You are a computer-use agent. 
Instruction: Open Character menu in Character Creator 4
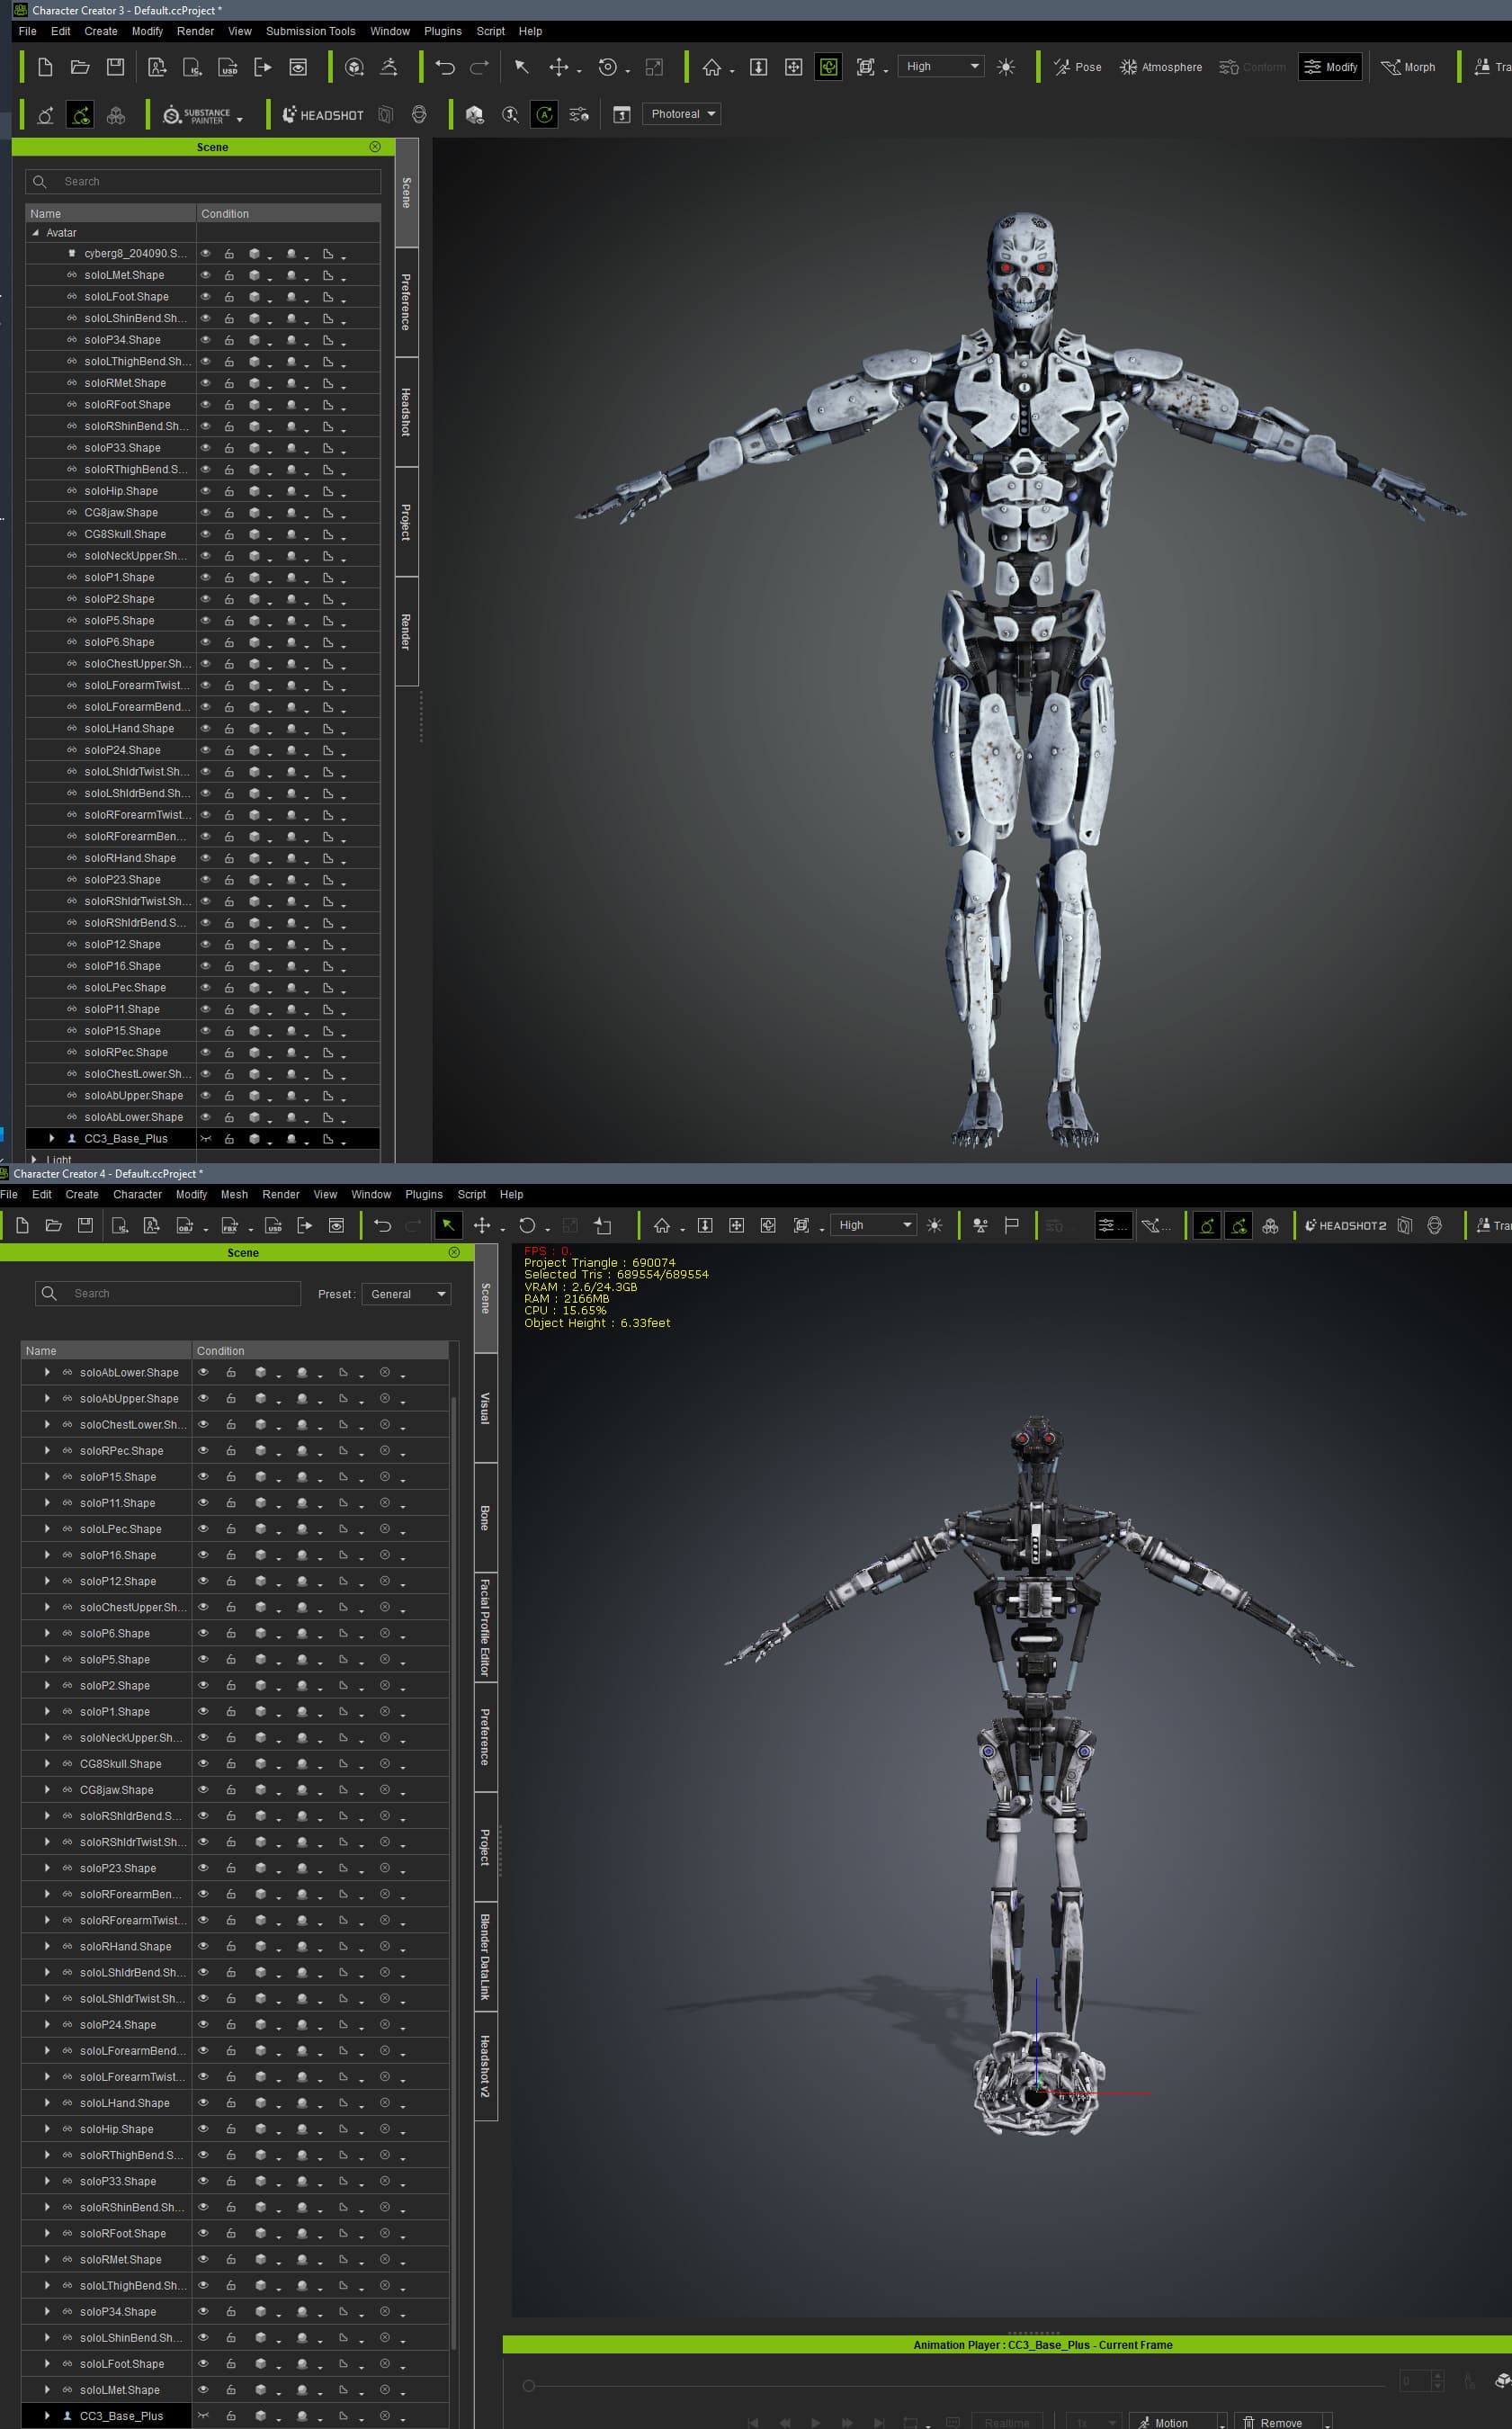pos(137,1194)
